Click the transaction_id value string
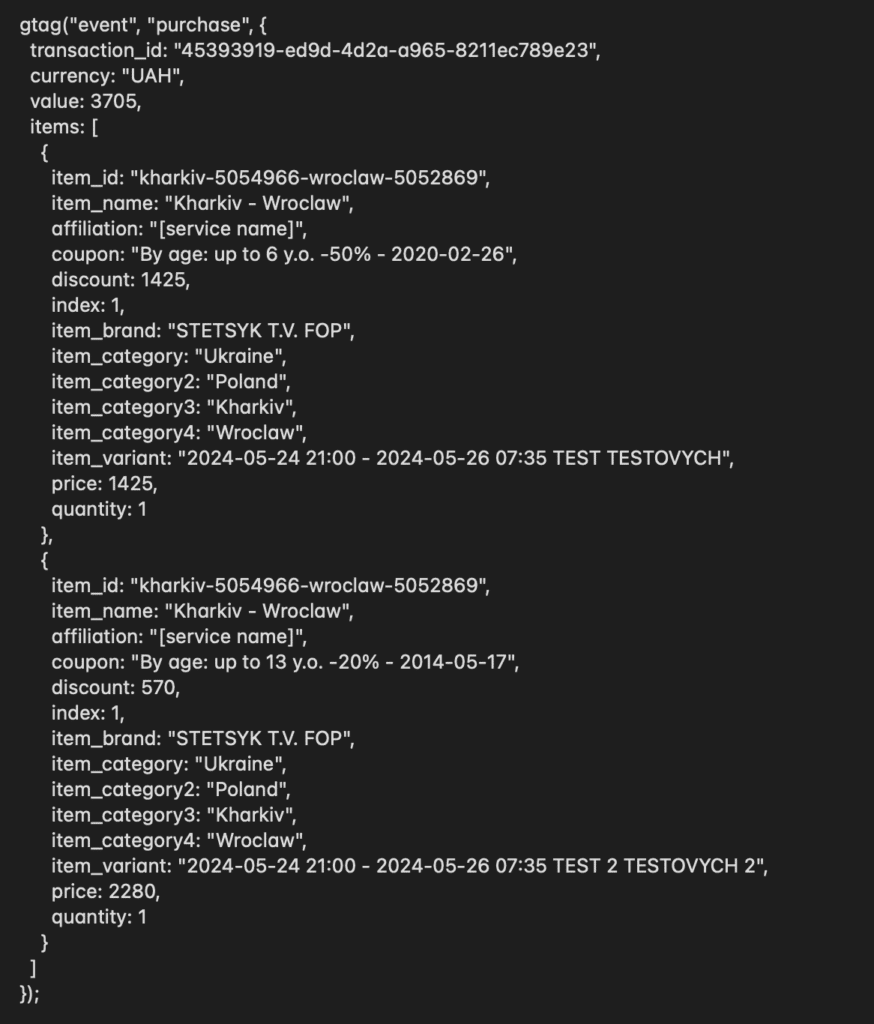This screenshot has height=1024, width=874. (x=384, y=50)
